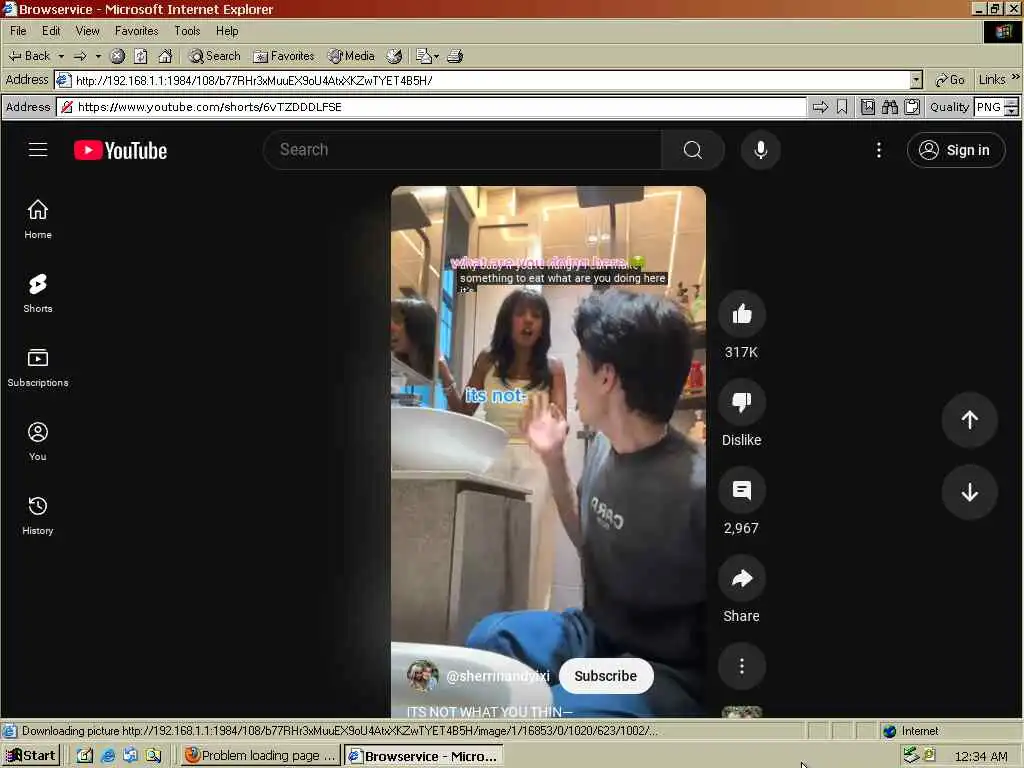Open the Short's more options three-dot button
Image resolution: width=1024 pixels, height=768 pixels.
pos(742,666)
